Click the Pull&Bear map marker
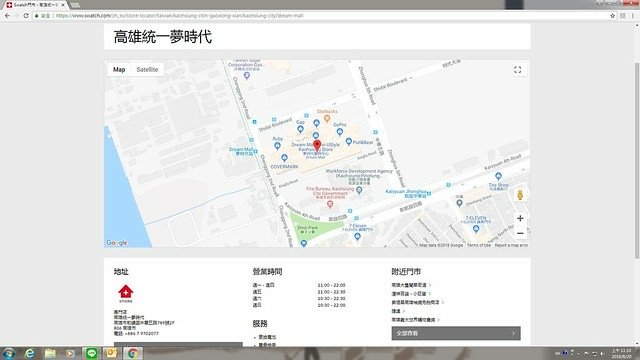This screenshot has width=640, height=360. tap(349, 141)
